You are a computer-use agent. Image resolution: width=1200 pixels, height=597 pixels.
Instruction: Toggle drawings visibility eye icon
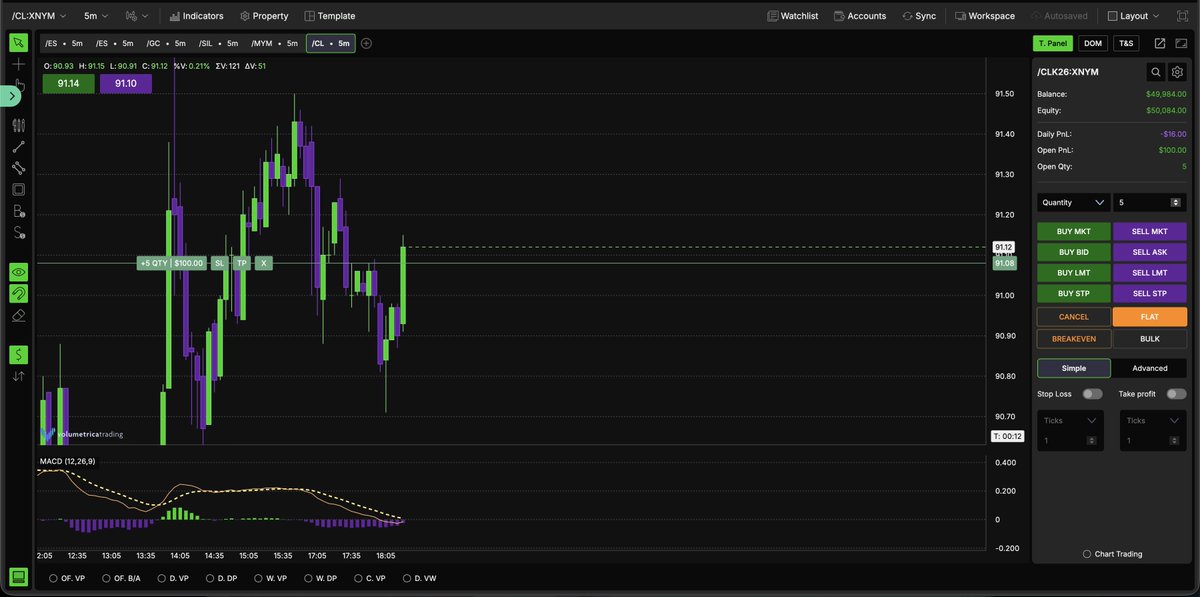click(x=18, y=272)
